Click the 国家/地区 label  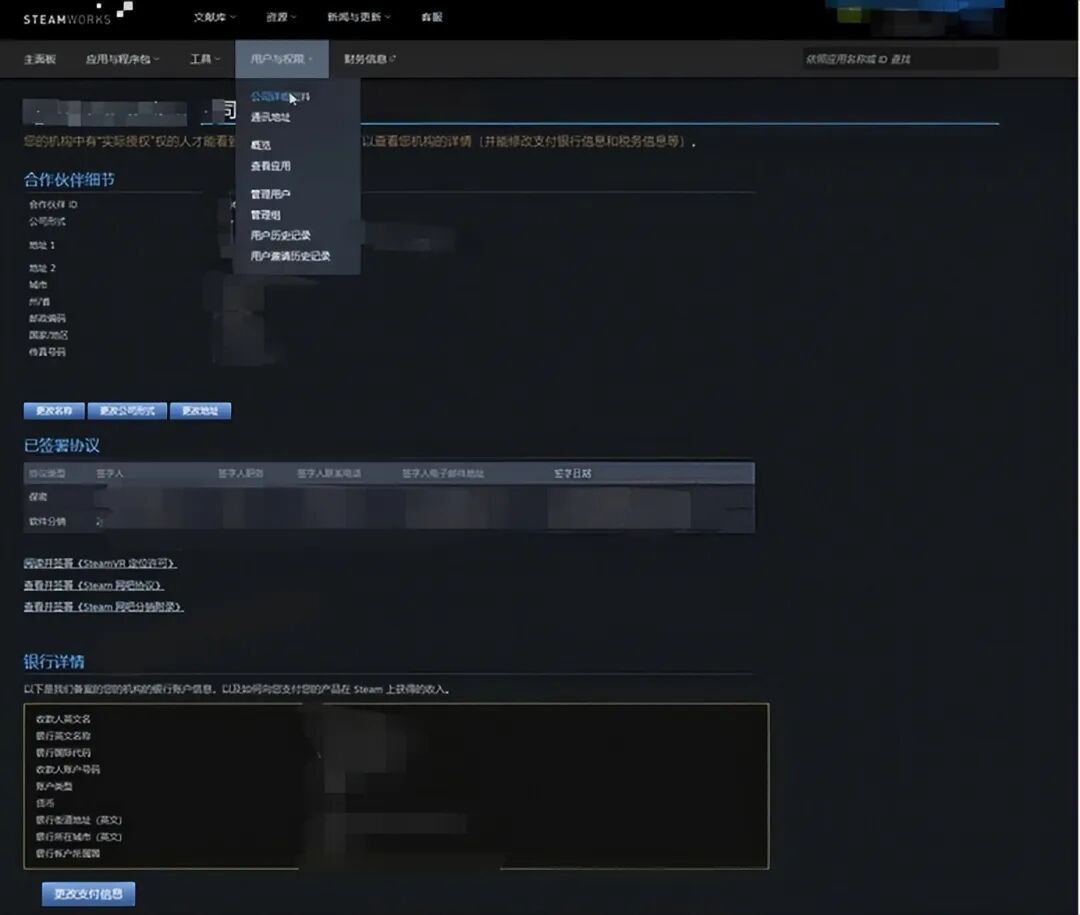click(48, 335)
